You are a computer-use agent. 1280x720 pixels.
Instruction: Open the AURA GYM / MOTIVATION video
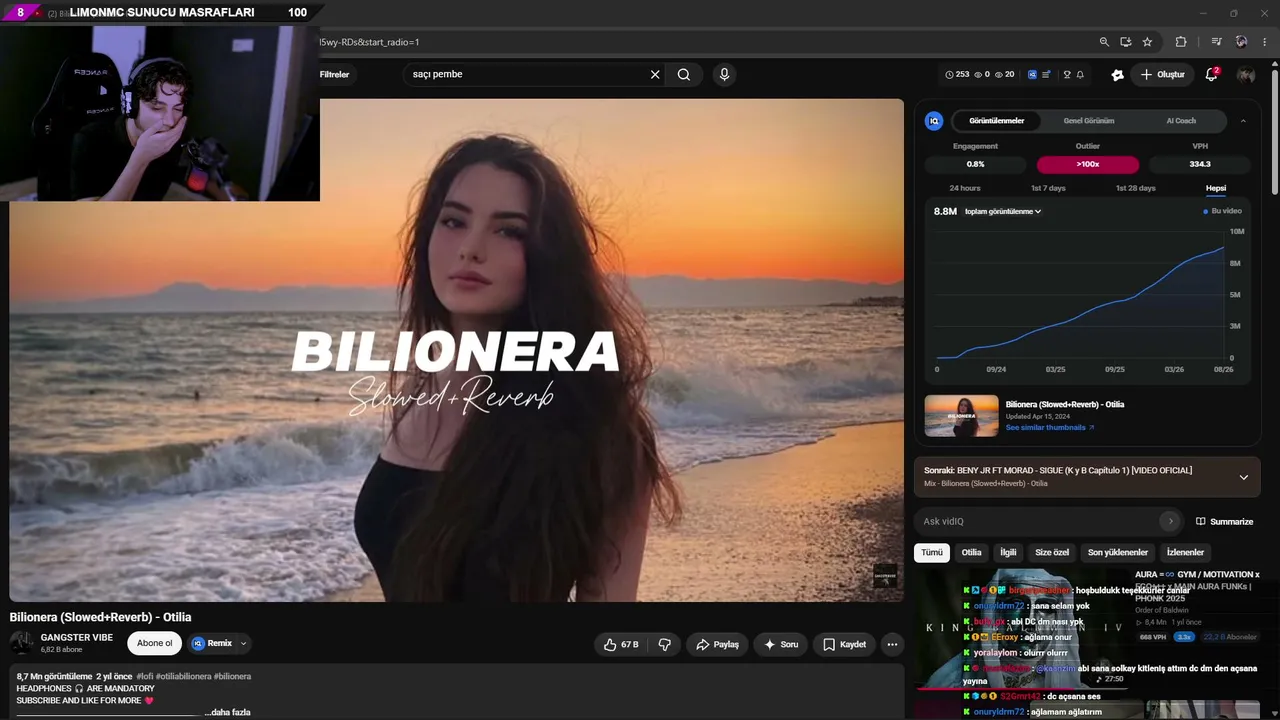tap(1197, 586)
